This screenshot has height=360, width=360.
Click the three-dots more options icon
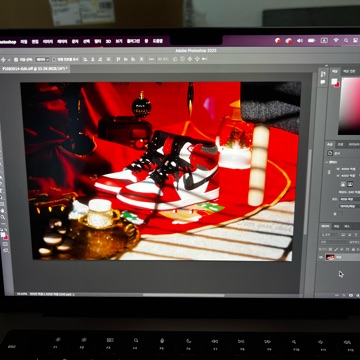click(151, 59)
